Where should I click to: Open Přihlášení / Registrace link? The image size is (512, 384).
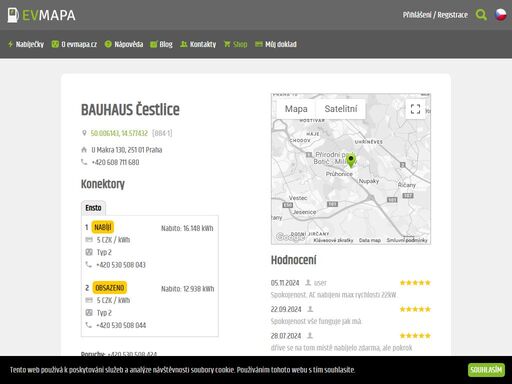point(435,15)
